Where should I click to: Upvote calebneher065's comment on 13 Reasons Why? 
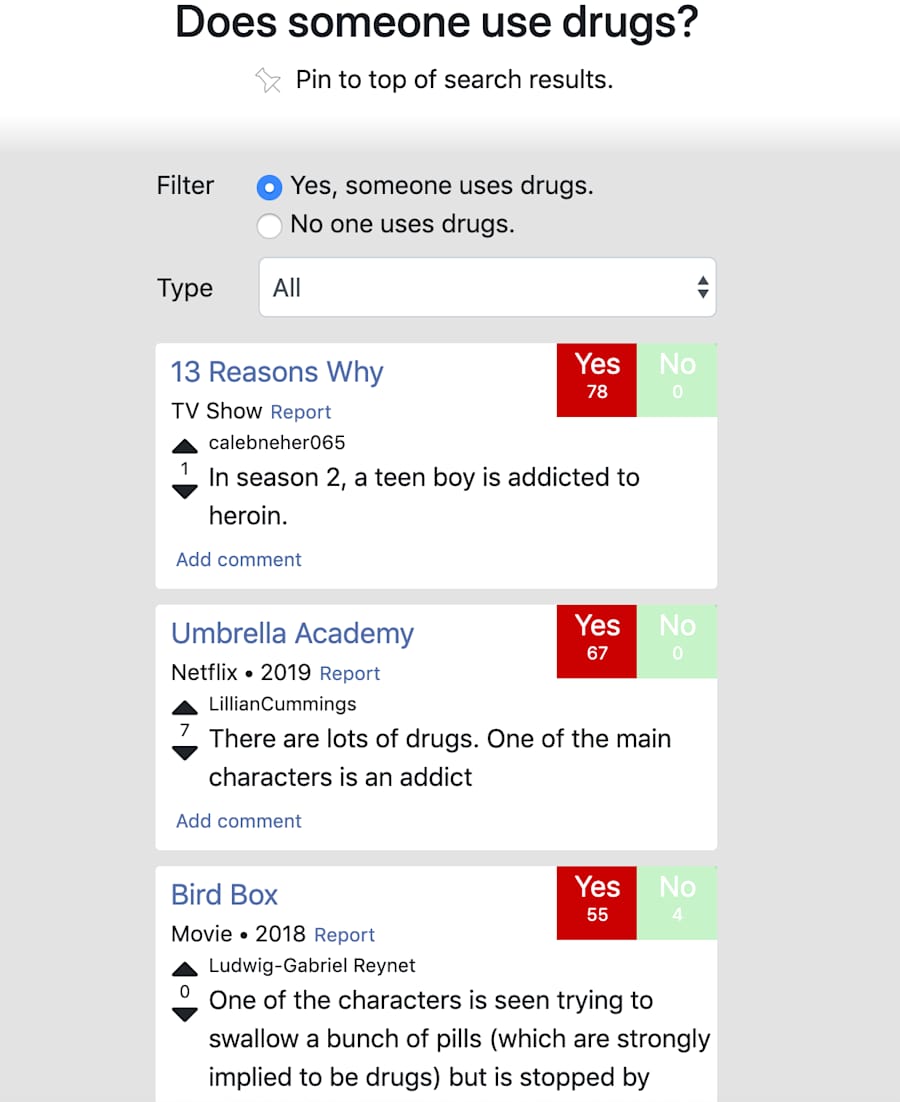pyautogui.click(x=185, y=446)
